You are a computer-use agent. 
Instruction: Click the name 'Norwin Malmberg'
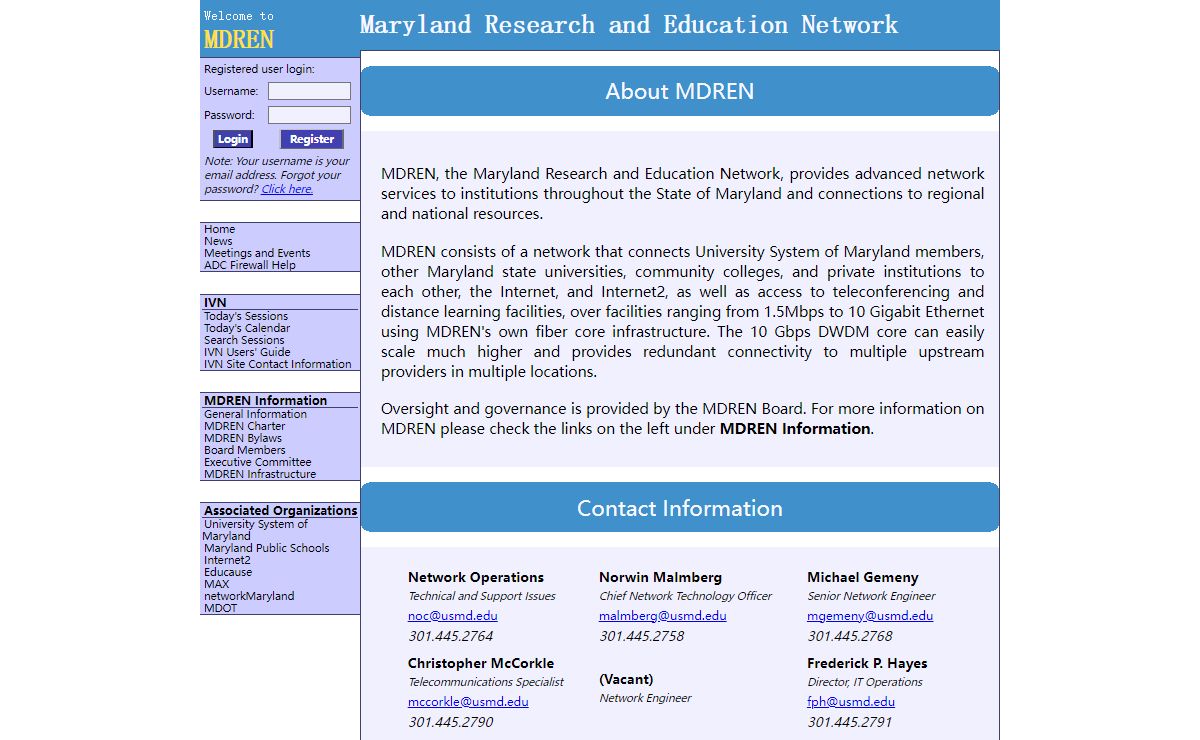pyautogui.click(x=660, y=577)
